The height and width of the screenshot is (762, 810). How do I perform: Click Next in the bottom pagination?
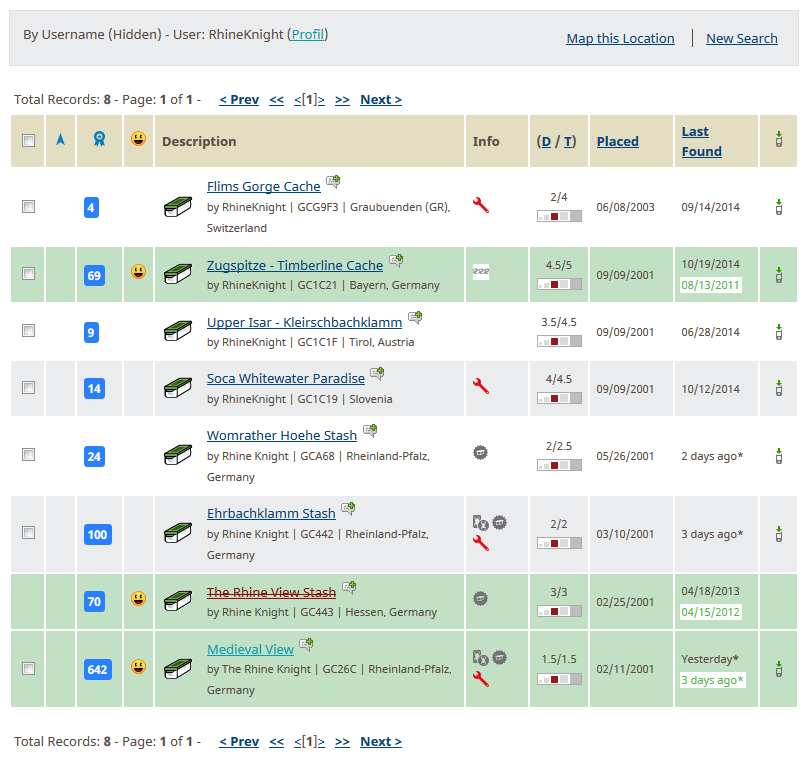point(381,742)
